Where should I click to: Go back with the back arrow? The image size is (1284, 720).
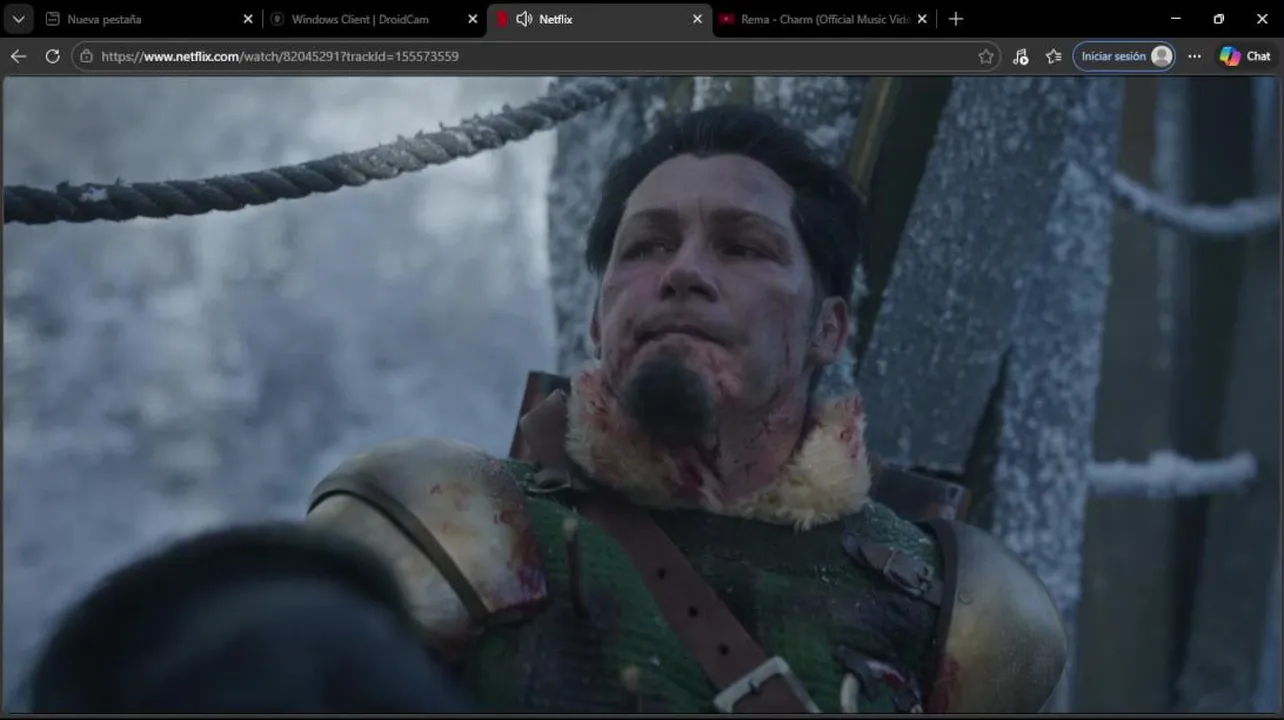pos(18,56)
